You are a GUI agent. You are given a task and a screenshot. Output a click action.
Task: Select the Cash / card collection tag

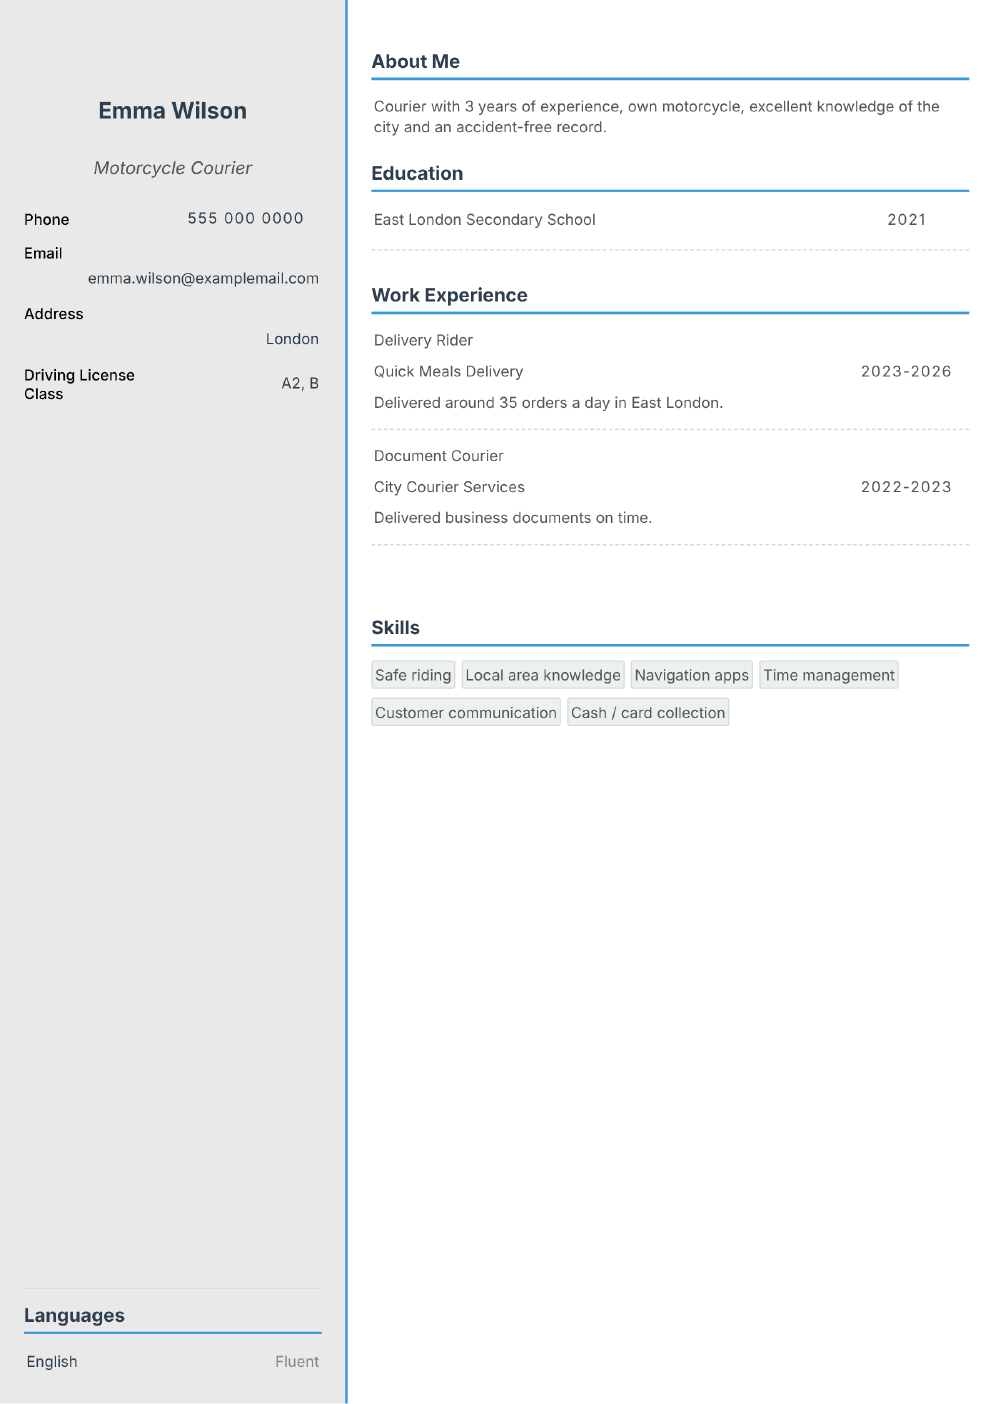(x=648, y=712)
